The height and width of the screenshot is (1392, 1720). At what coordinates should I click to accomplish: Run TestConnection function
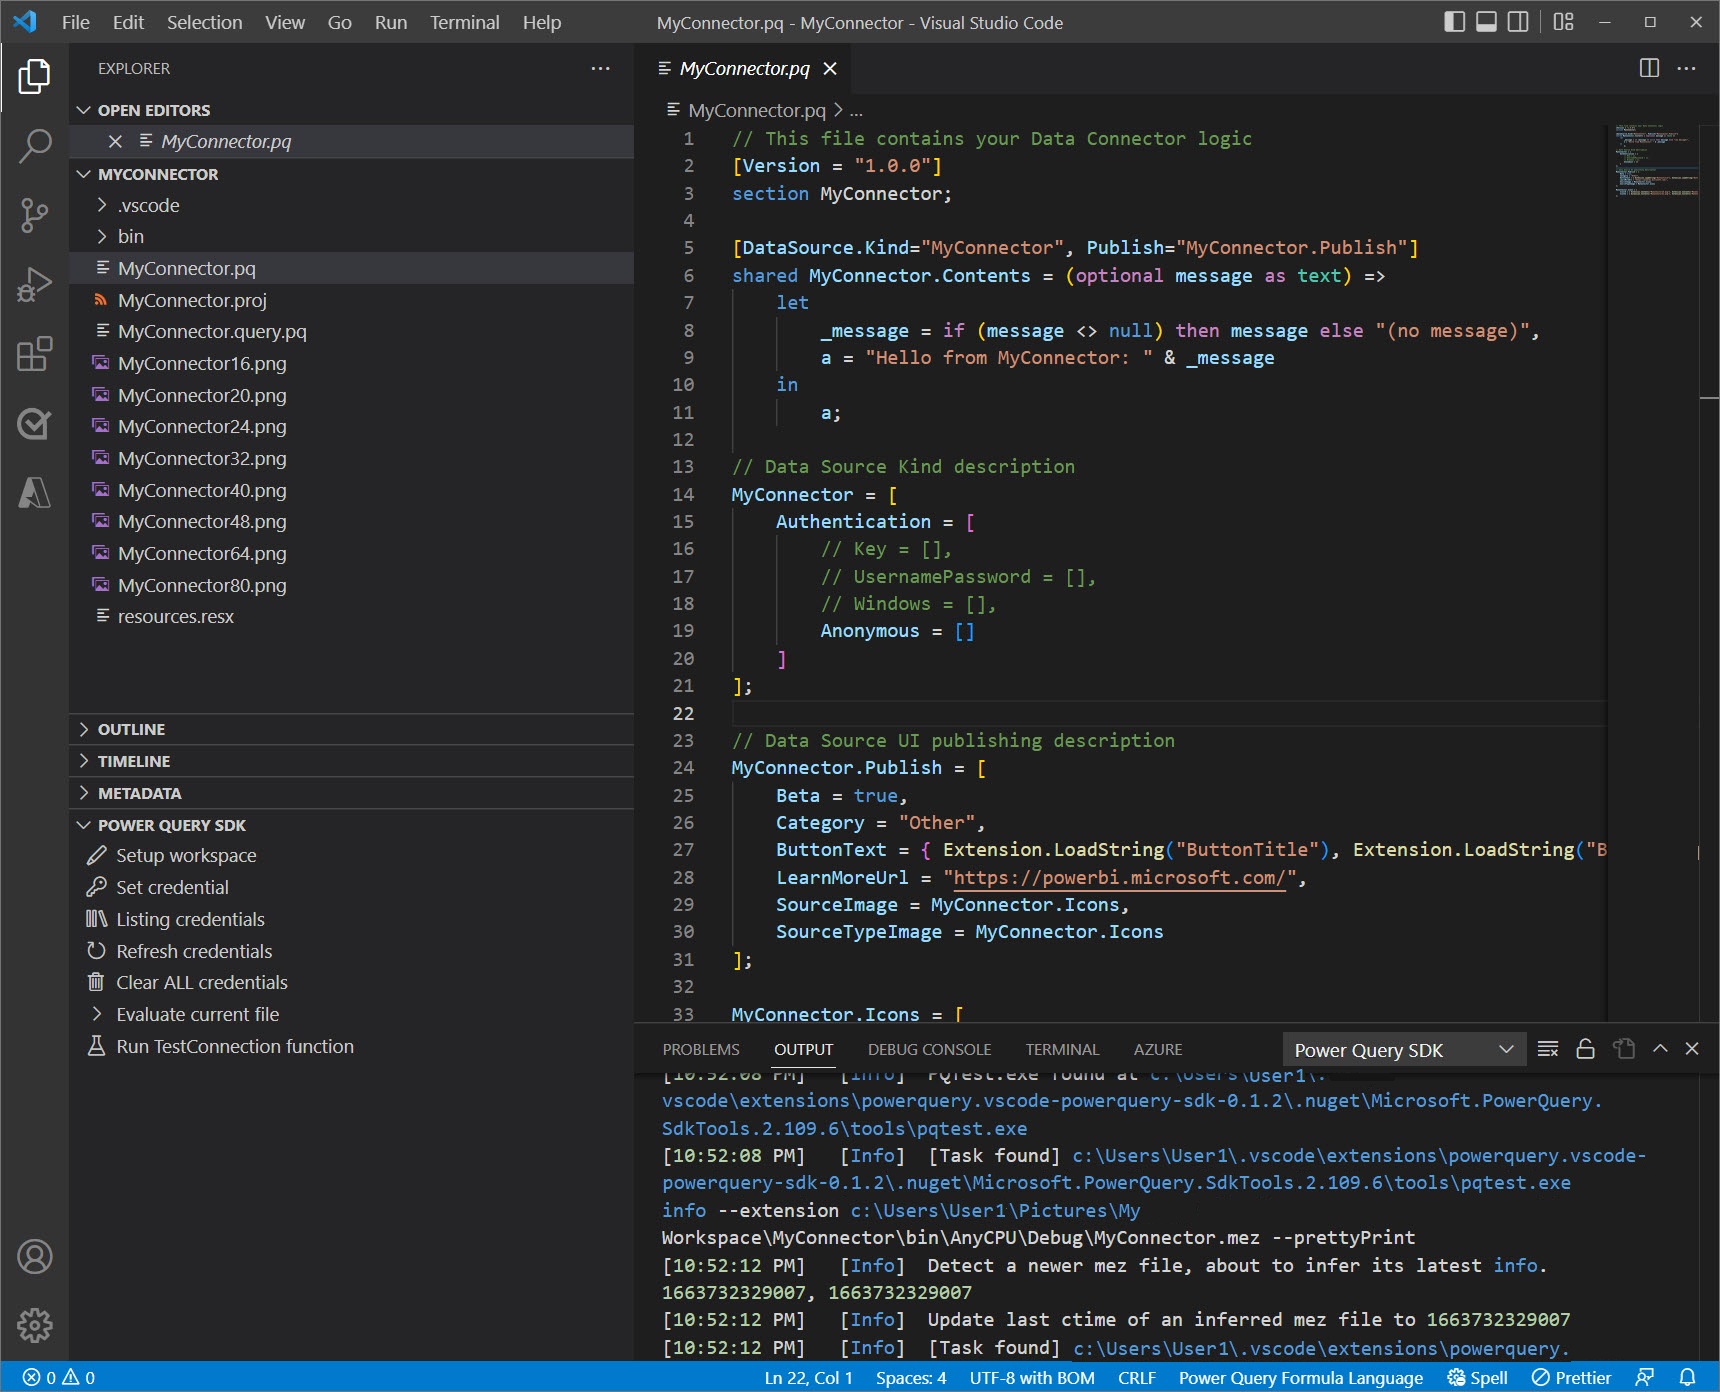(234, 1046)
